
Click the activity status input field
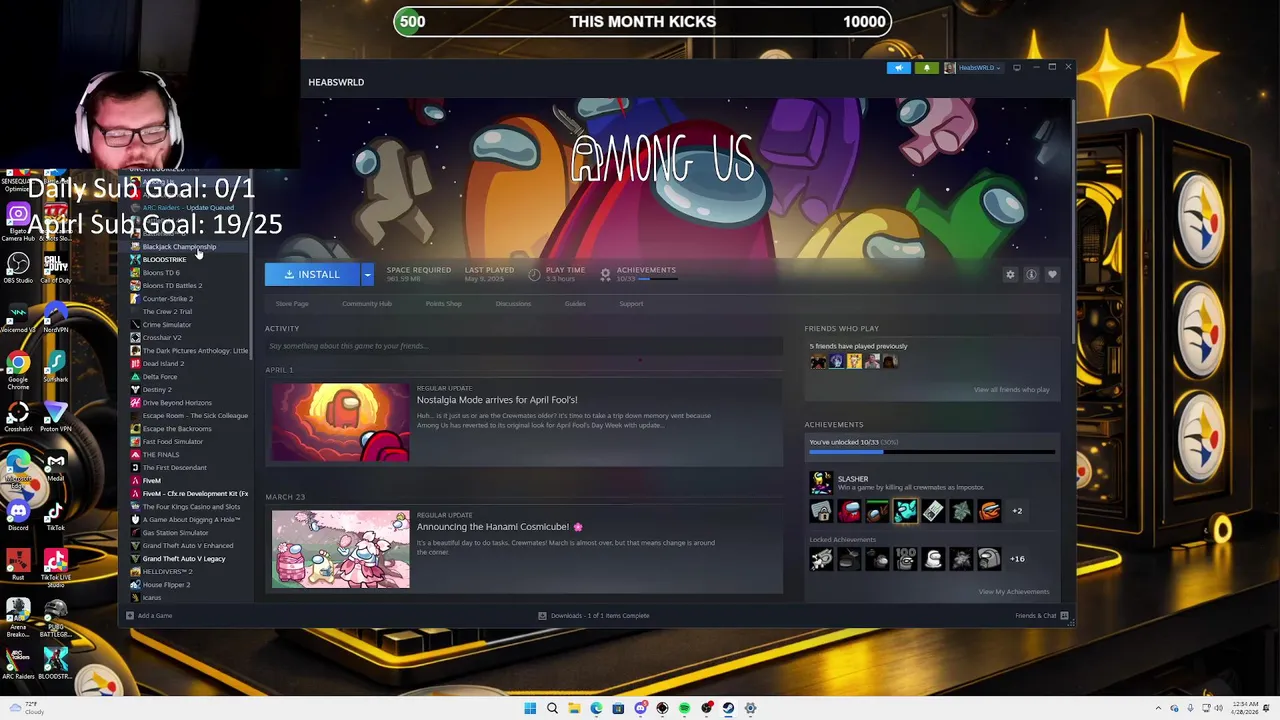(x=524, y=346)
